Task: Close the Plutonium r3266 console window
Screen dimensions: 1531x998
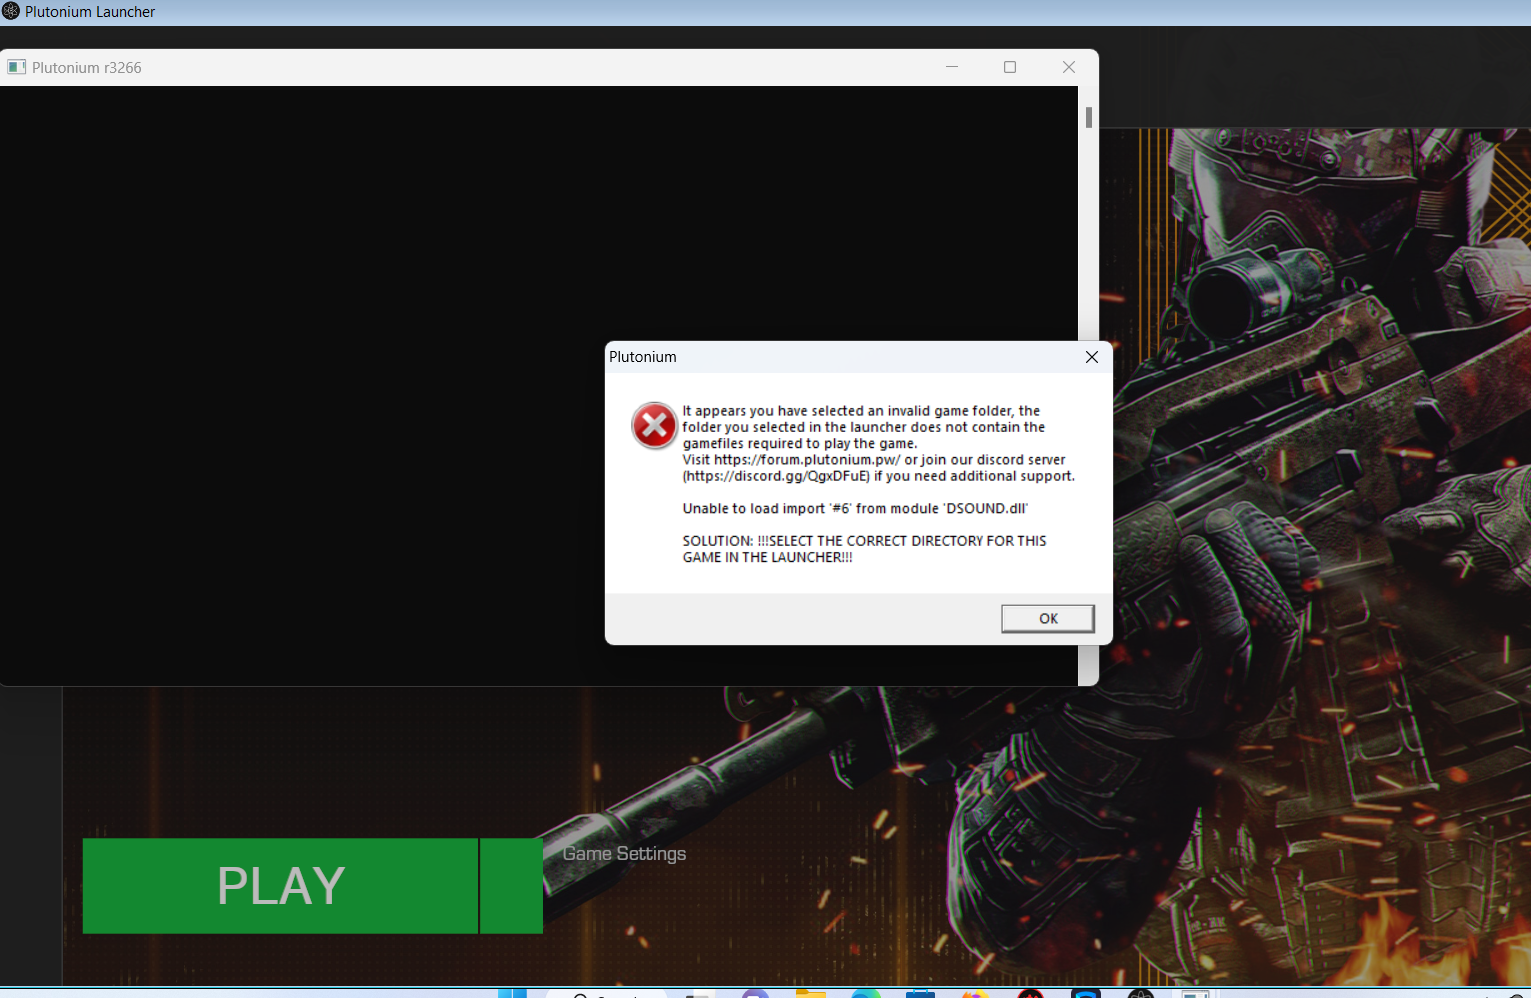Action: click(x=1068, y=67)
